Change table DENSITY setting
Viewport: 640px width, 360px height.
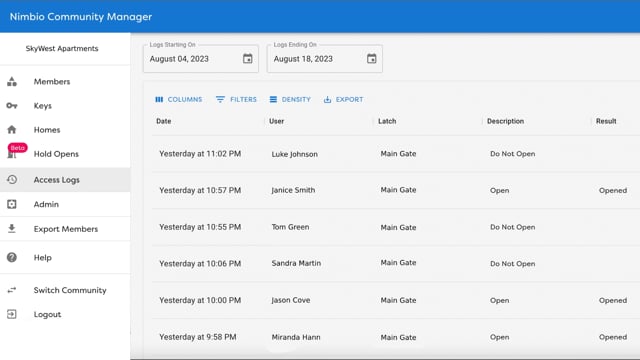pos(290,100)
